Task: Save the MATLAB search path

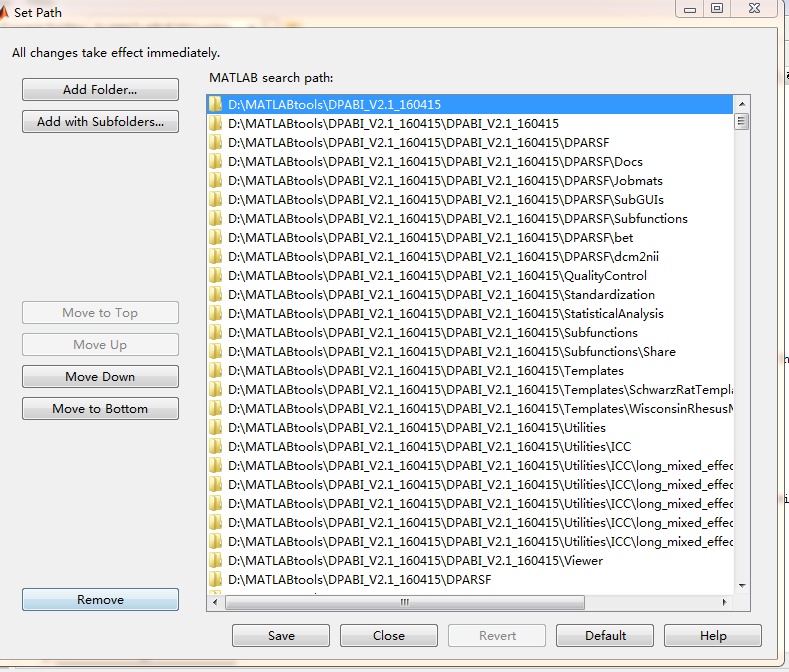Action: point(281,636)
